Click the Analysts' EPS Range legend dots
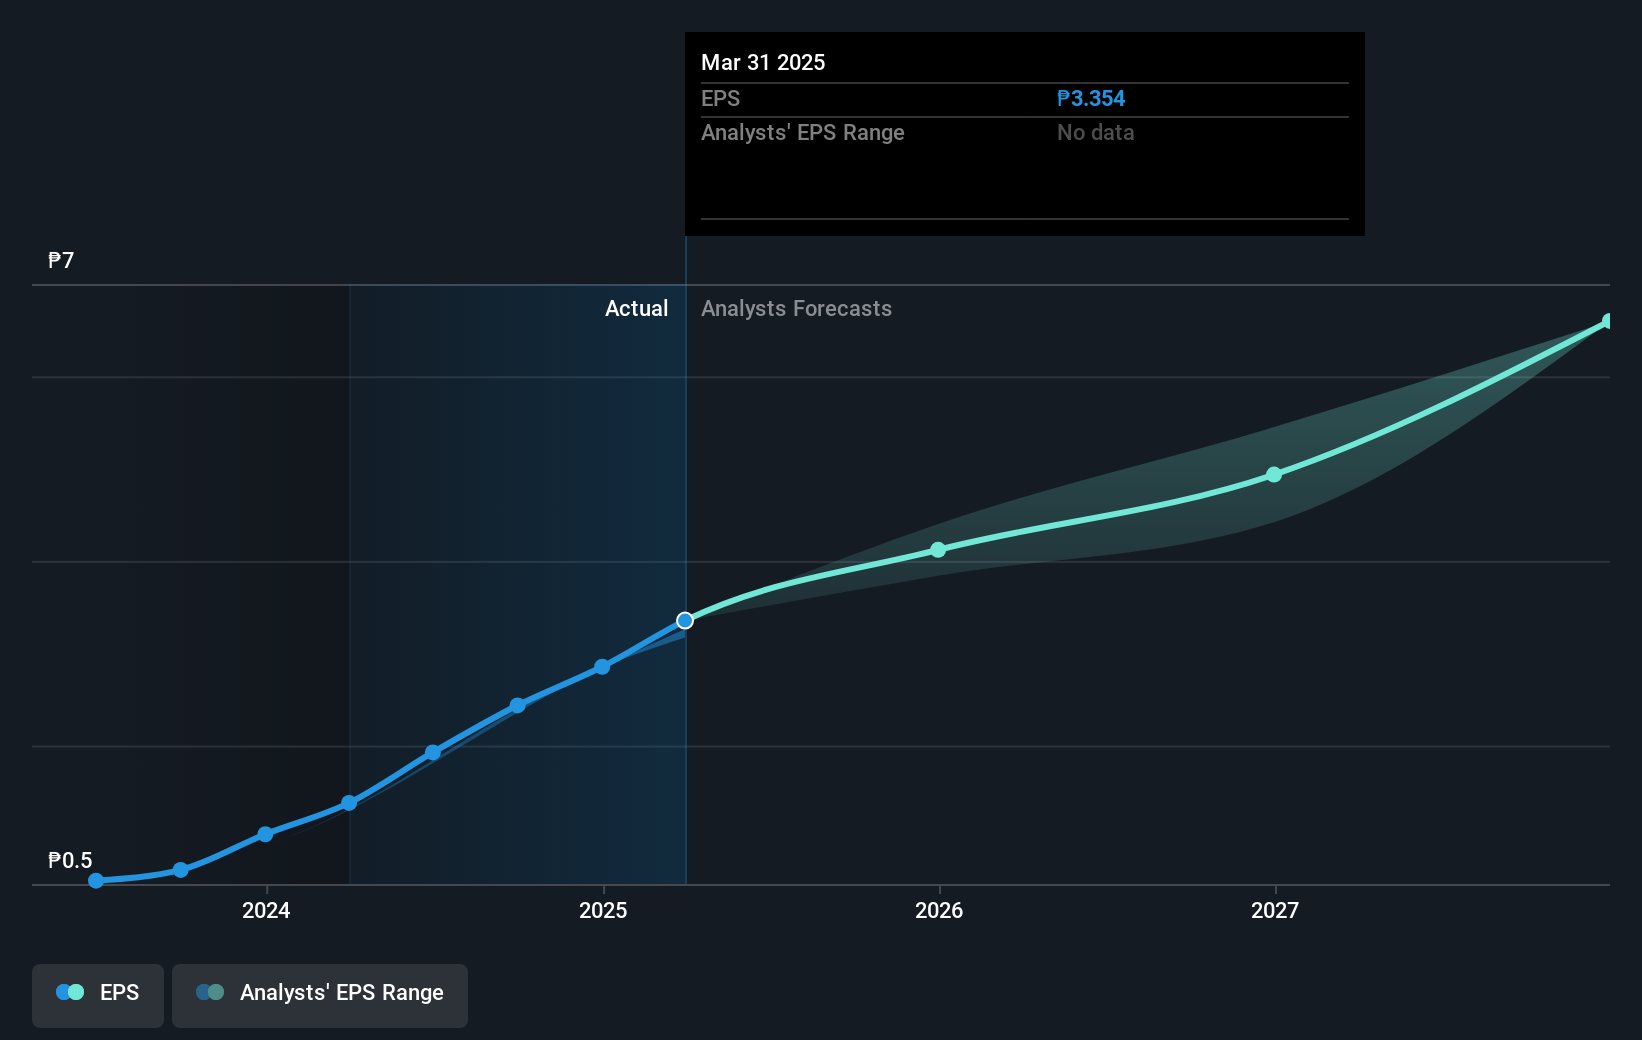Image resolution: width=1642 pixels, height=1040 pixels. click(210, 992)
